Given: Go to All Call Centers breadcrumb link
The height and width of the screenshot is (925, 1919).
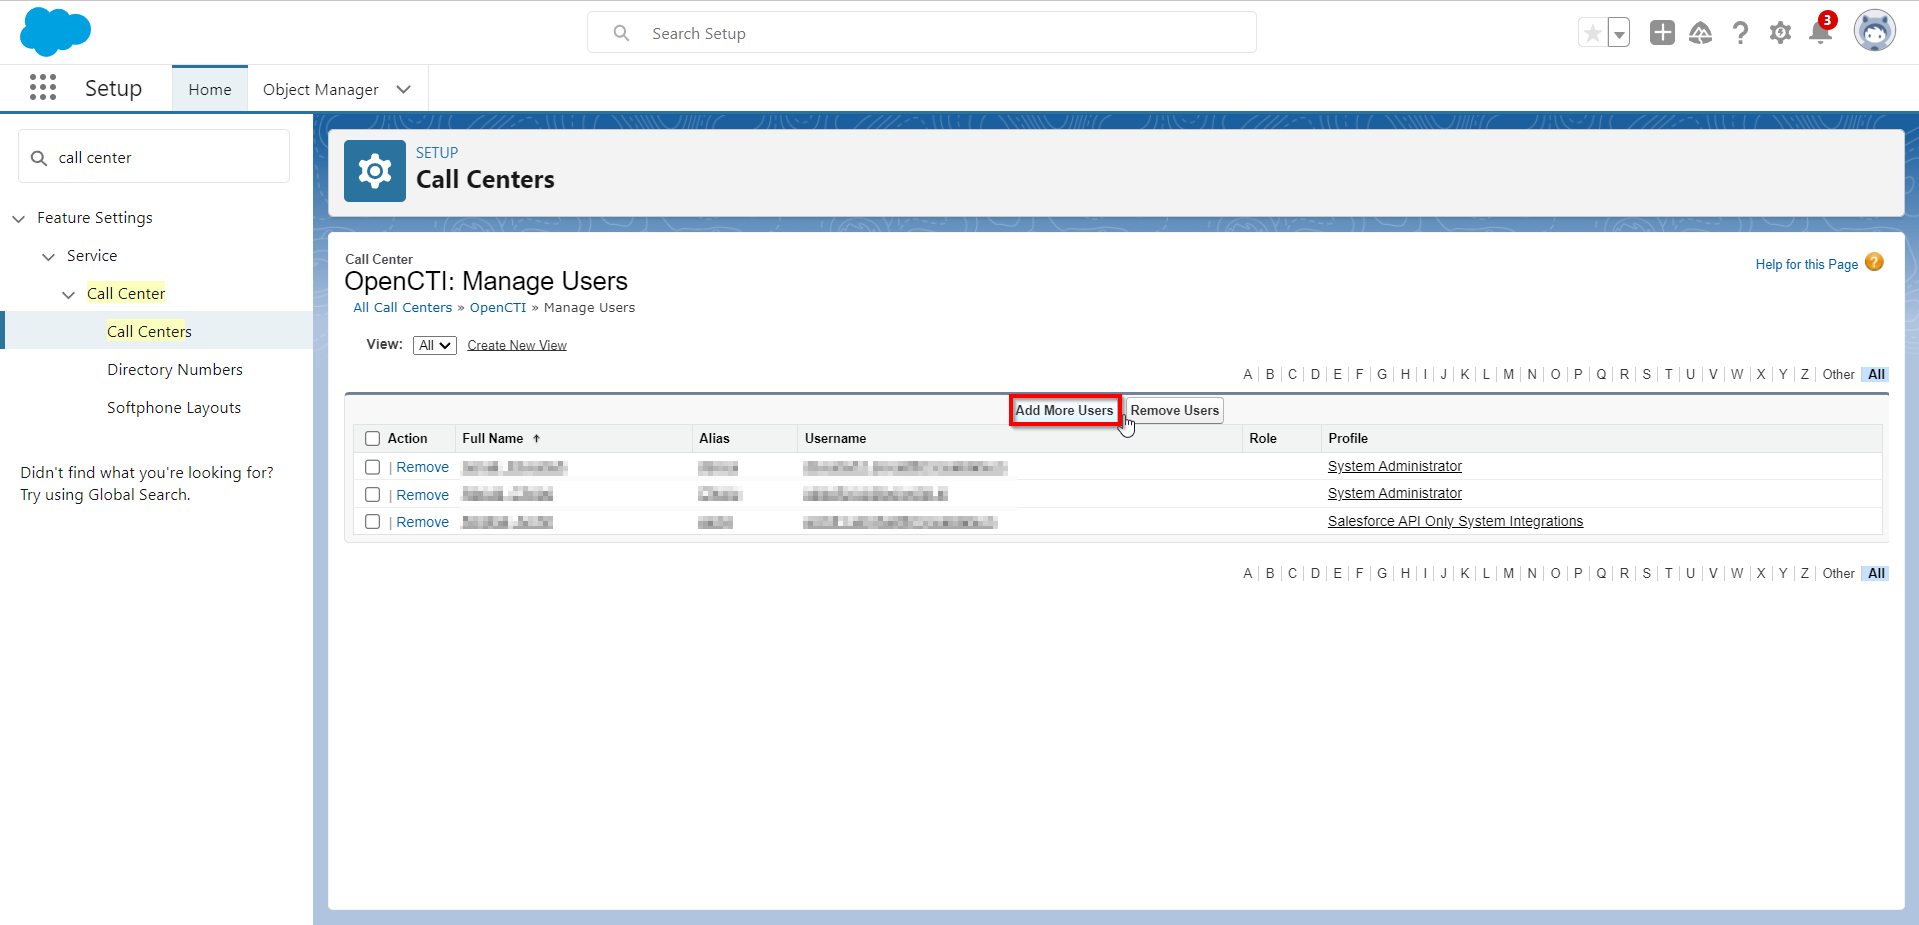Looking at the screenshot, I should coord(403,307).
